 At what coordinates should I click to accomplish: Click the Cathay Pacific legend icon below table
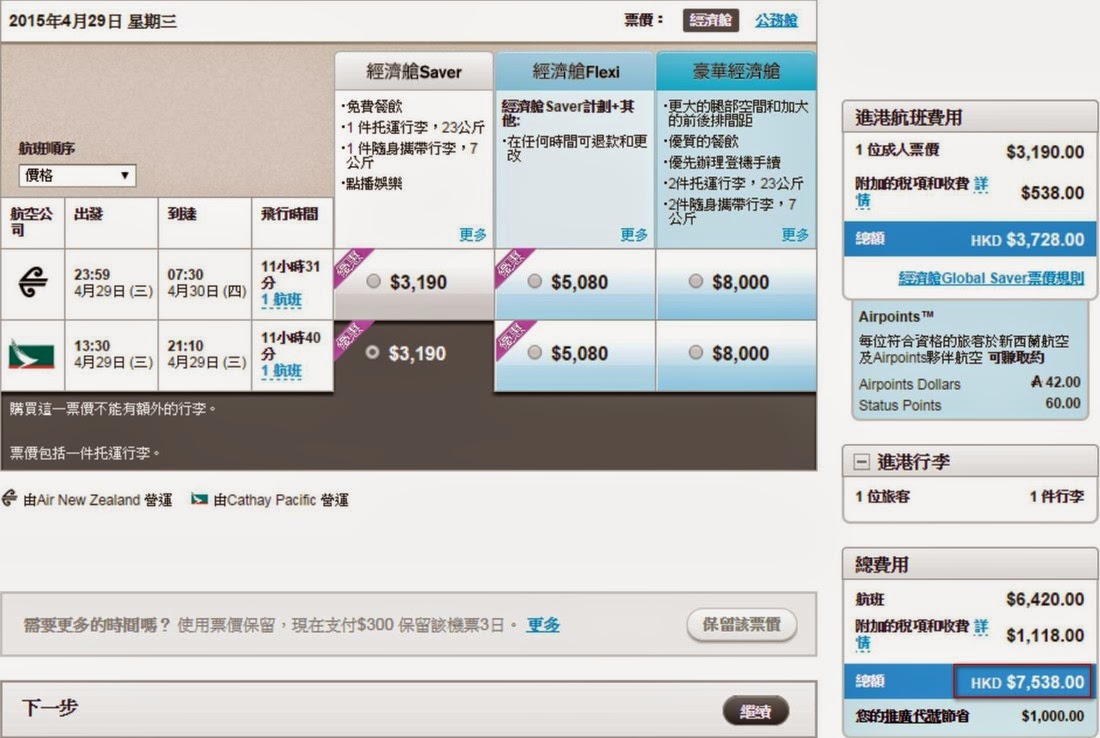pyautogui.click(x=200, y=498)
